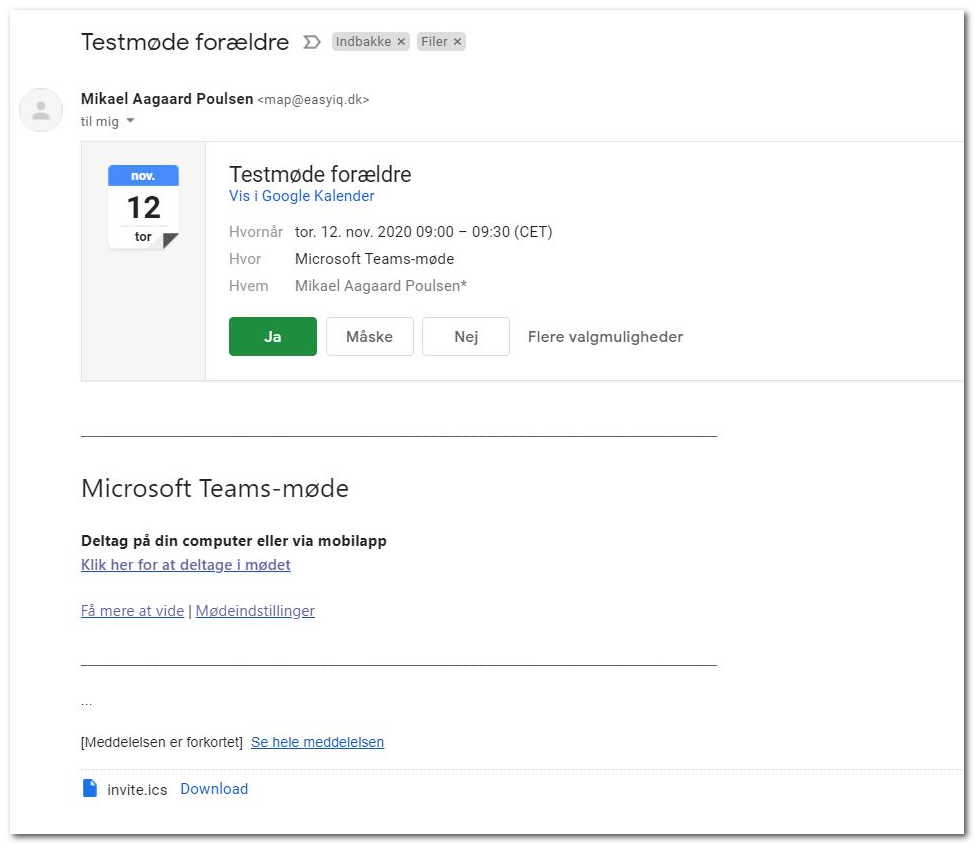Click 'Deltag på din computer eller via mobilapp'

[x=234, y=540]
